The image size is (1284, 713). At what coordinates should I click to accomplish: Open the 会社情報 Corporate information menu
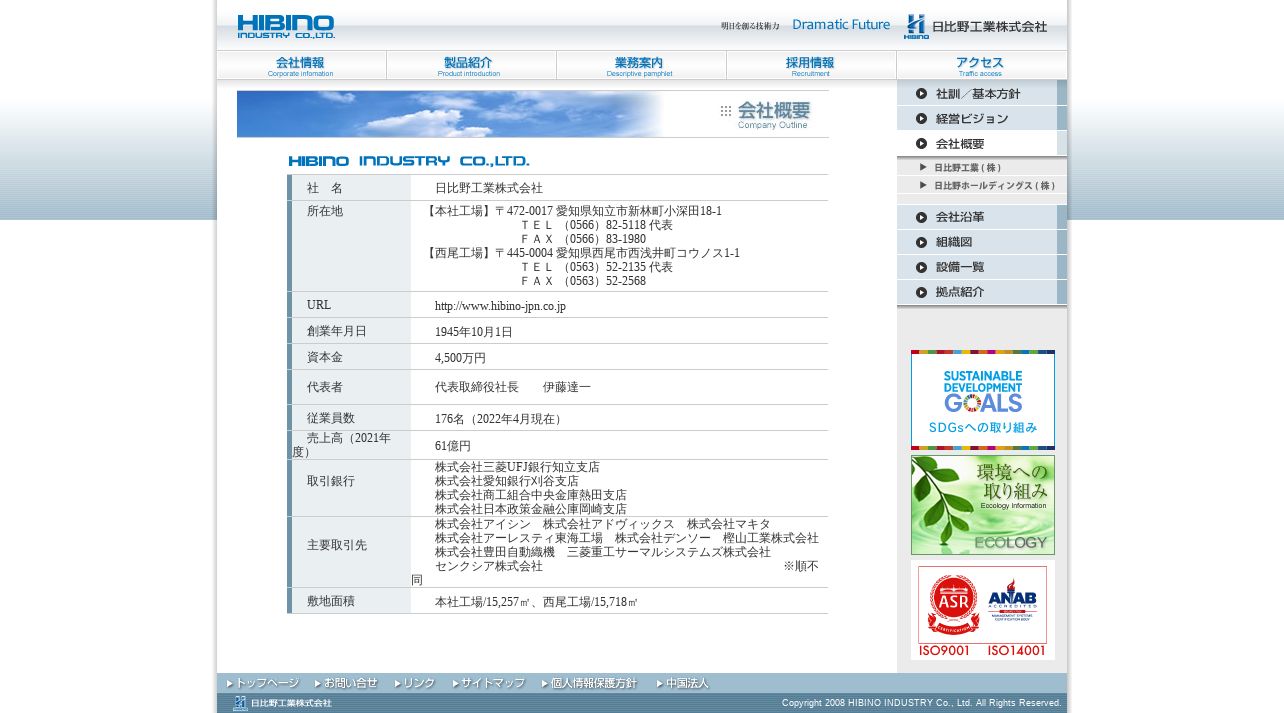tap(301, 66)
